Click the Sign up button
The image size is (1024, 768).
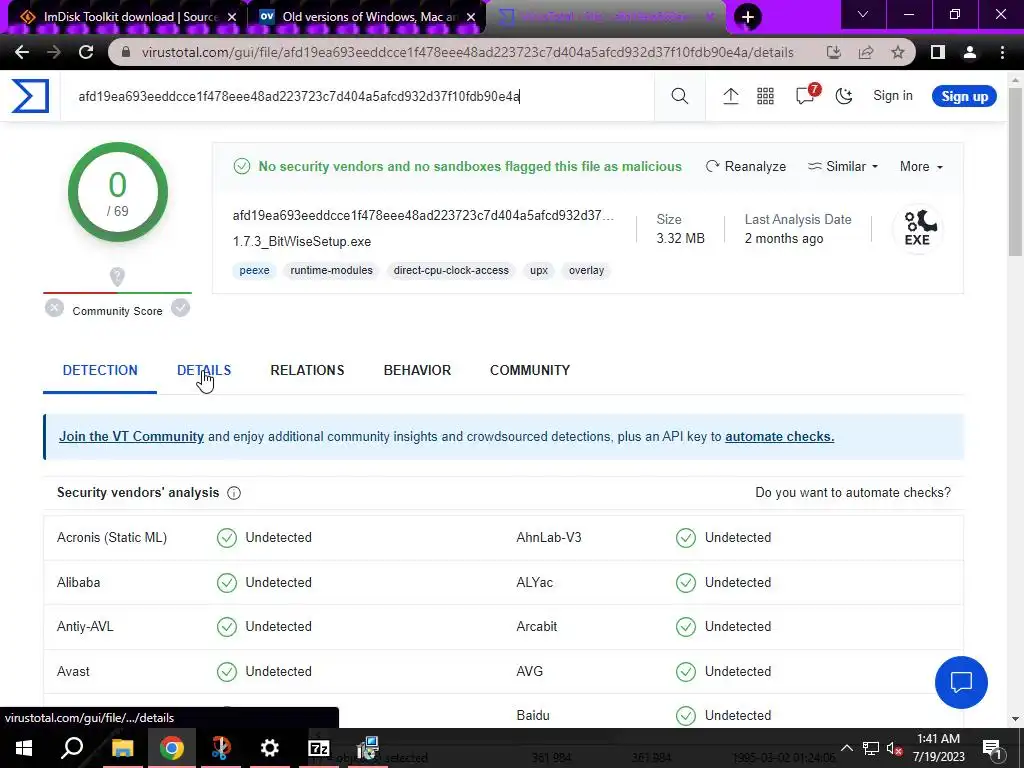click(964, 96)
